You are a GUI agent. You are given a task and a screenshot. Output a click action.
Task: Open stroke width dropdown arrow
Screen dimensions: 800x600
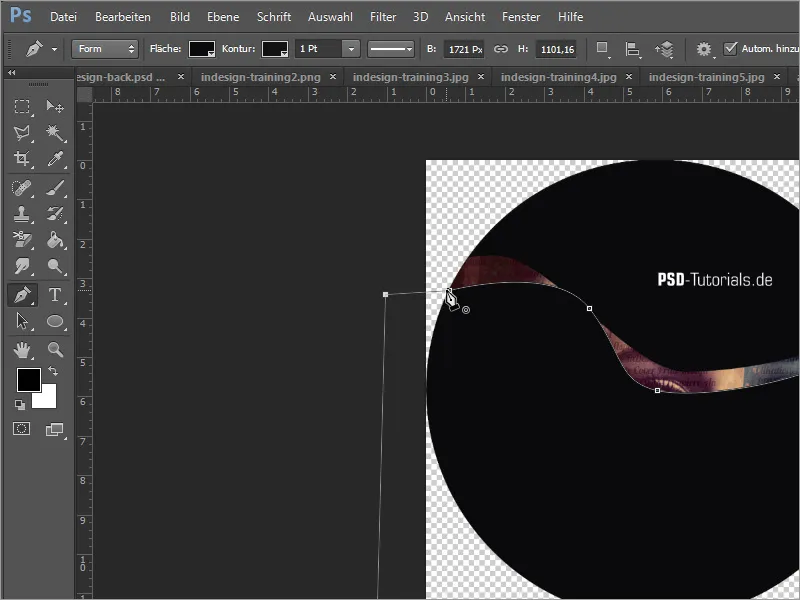coord(351,49)
